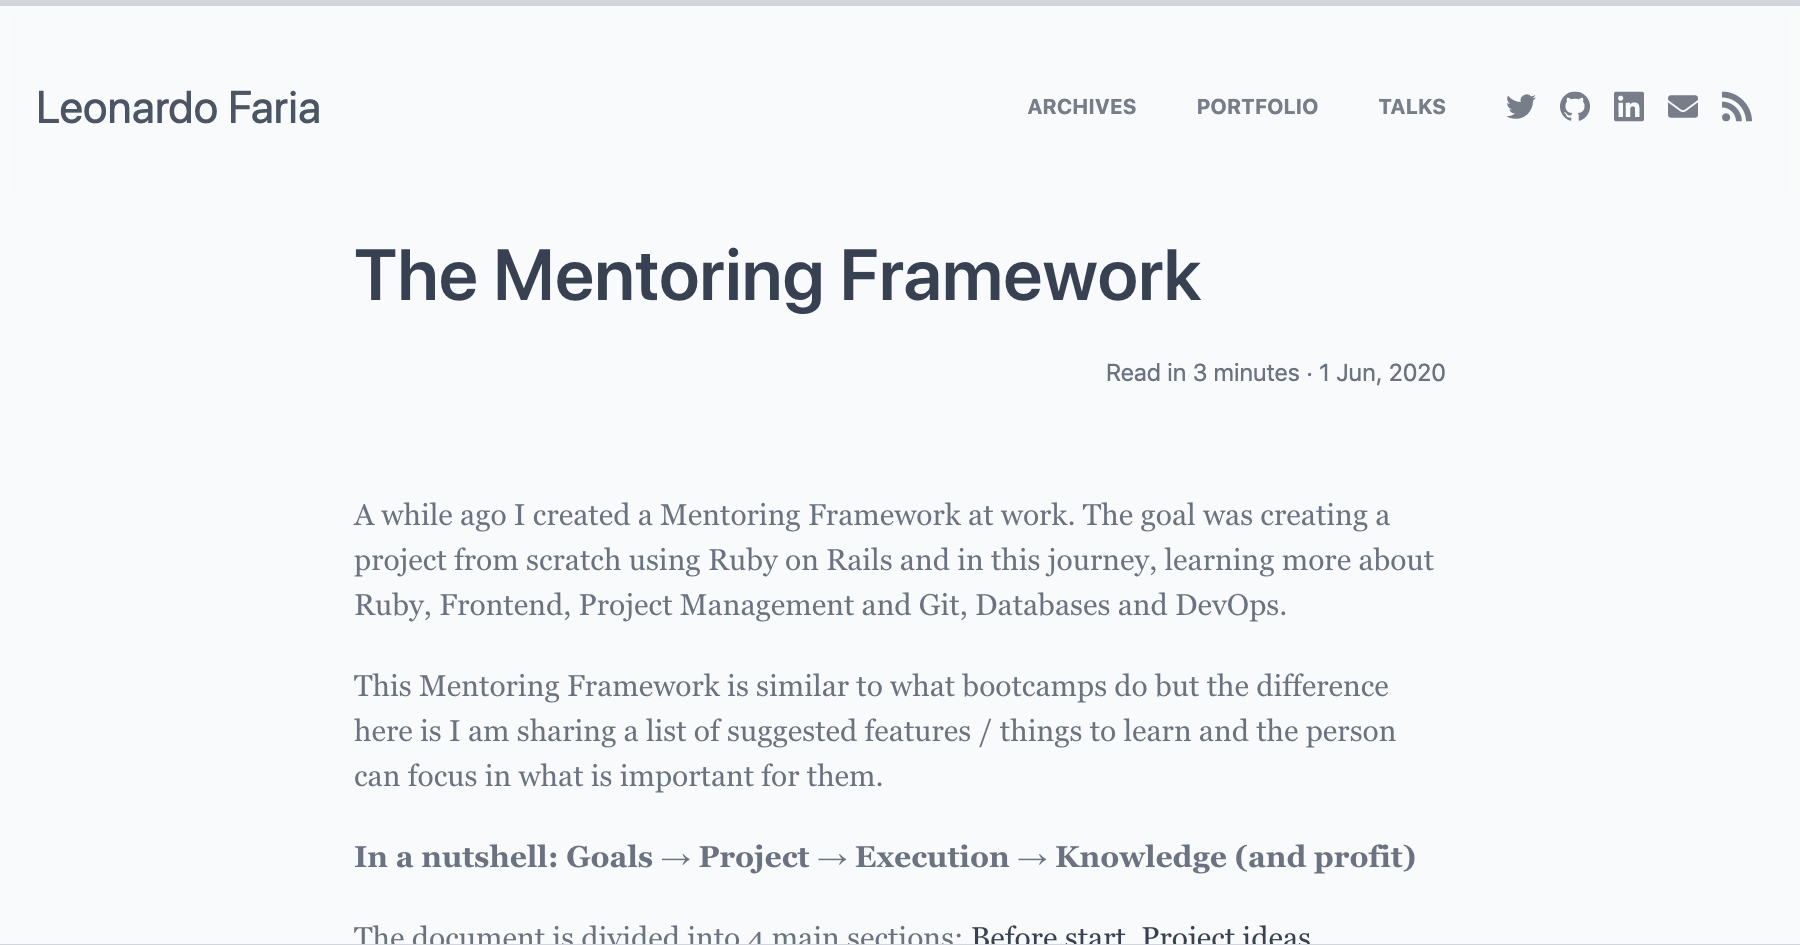The height and width of the screenshot is (945, 1800).
Task: Click the Leonardo Faria site name
Action: (x=178, y=108)
